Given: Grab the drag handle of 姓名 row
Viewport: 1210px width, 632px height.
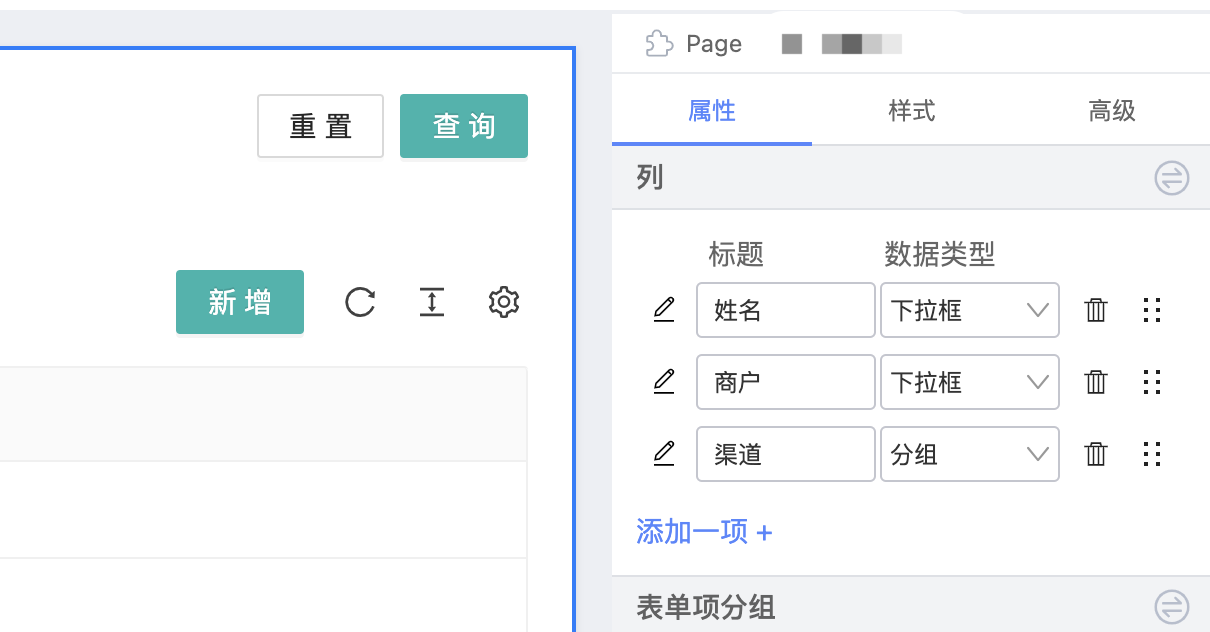Looking at the screenshot, I should (1152, 310).
